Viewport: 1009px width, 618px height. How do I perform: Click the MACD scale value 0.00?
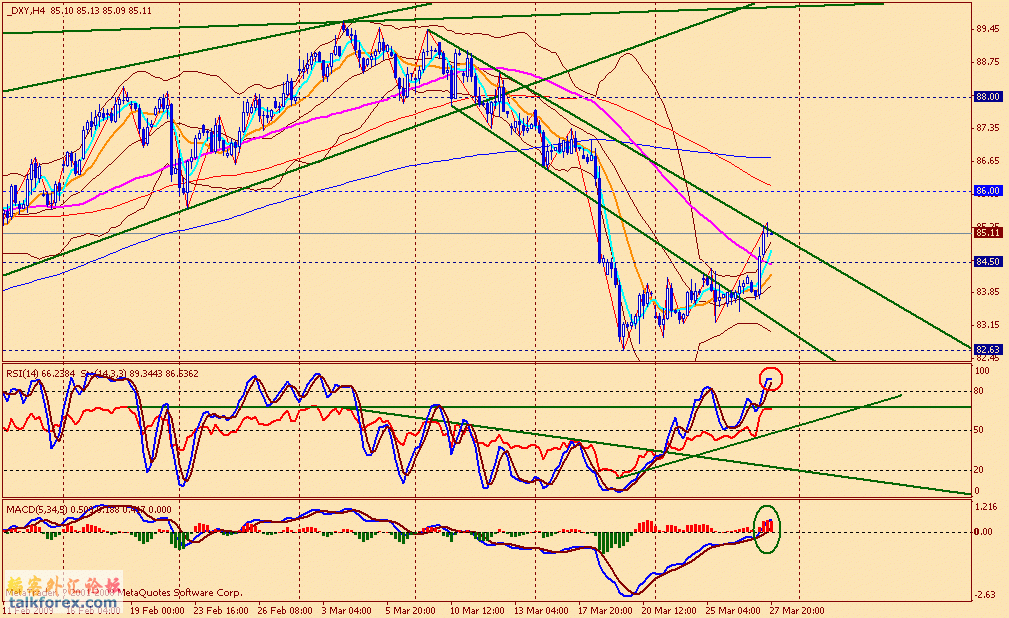point(983,532)
